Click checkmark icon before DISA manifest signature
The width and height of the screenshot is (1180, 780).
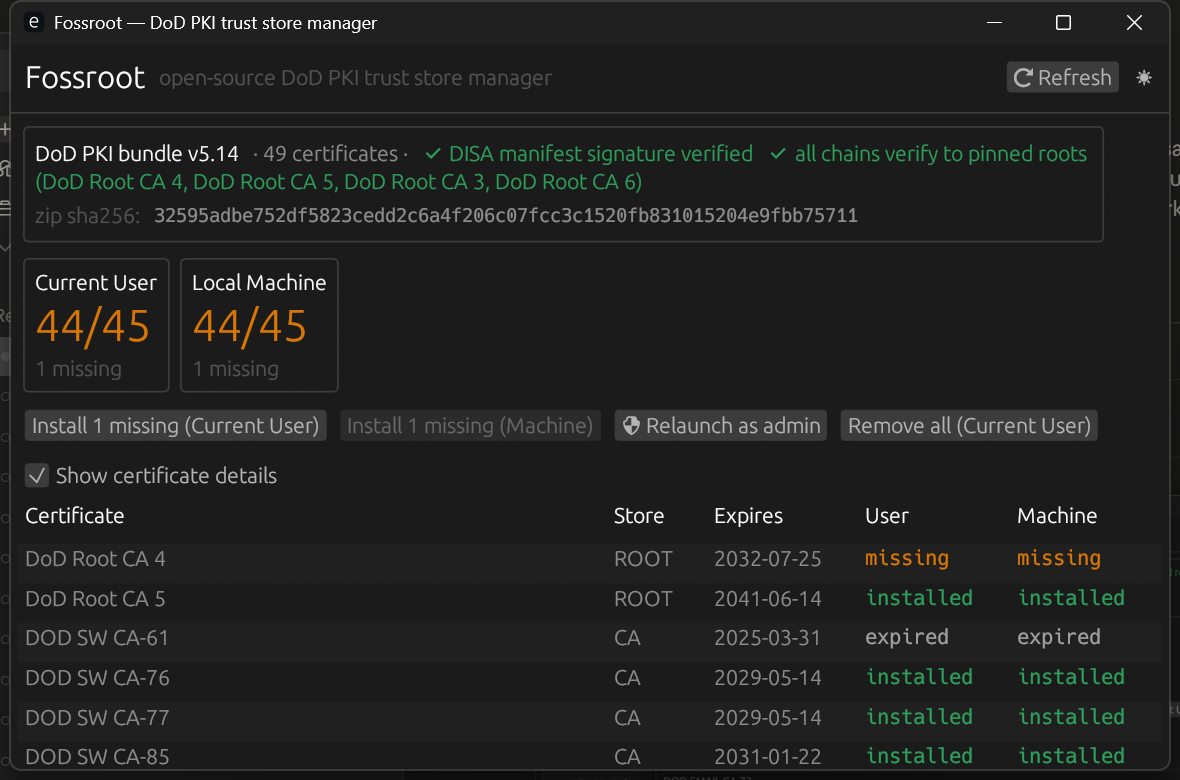pyautogui.click(x=433, y=154)
